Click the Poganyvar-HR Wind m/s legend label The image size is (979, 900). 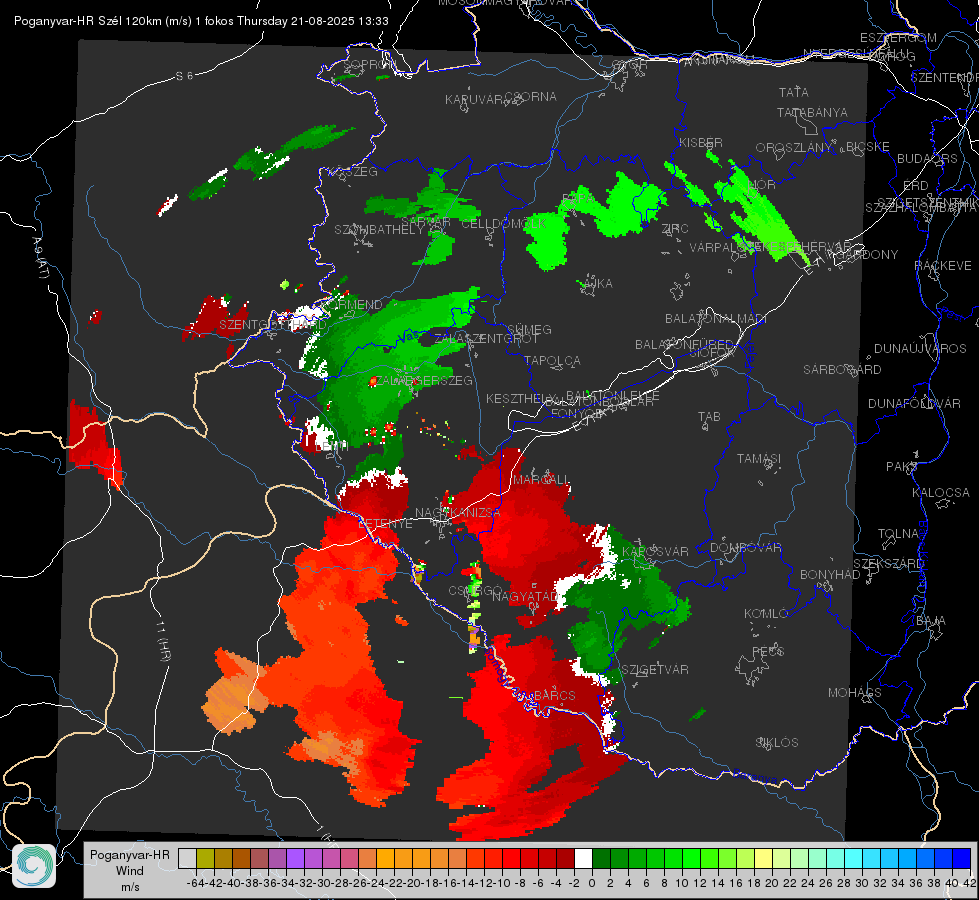[129, 871]
